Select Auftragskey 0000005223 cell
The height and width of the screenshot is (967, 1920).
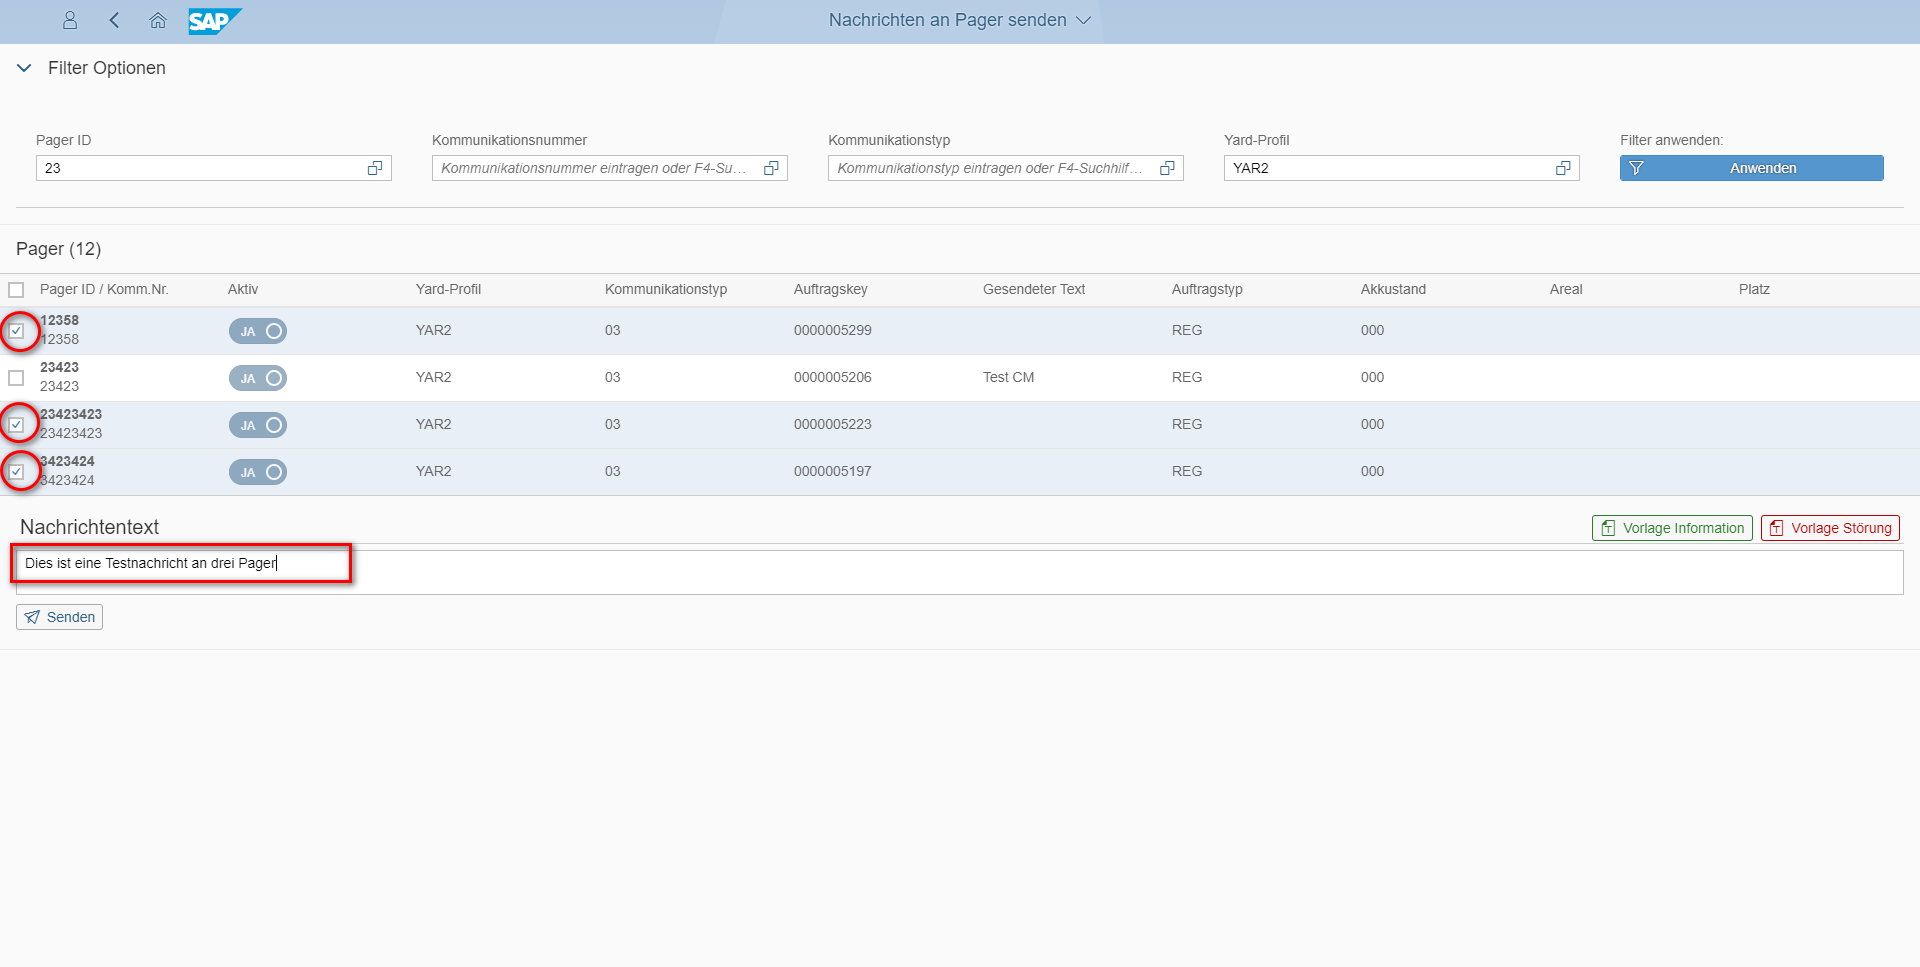click(833, 424)
